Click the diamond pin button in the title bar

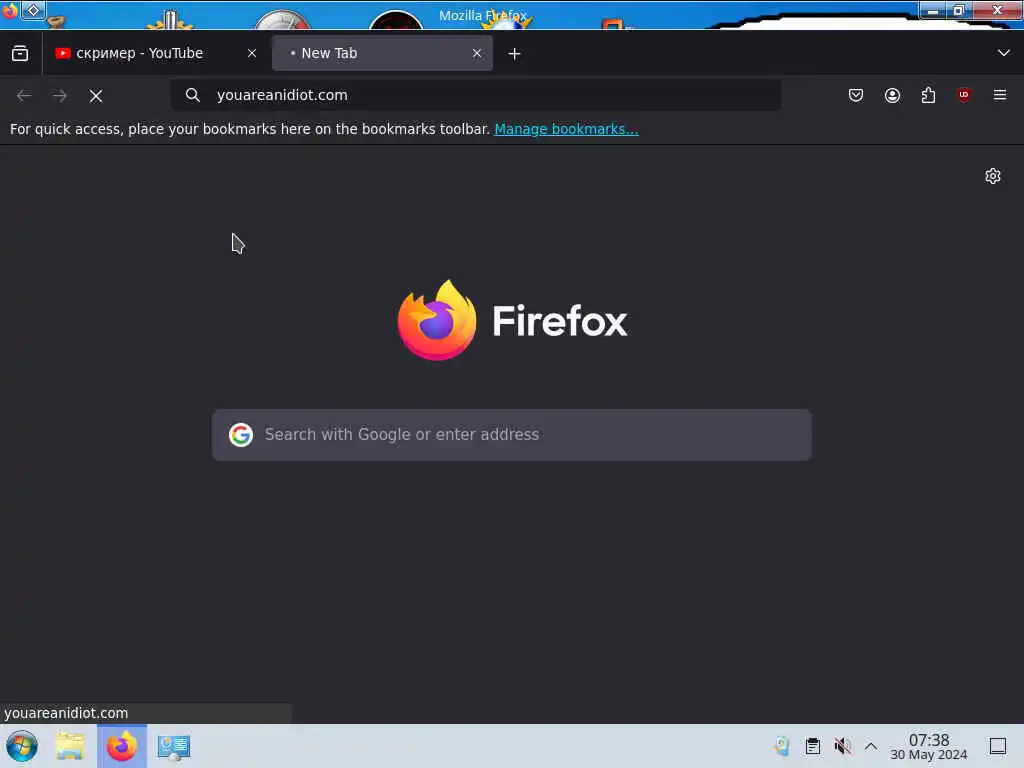tap(33, 10)
